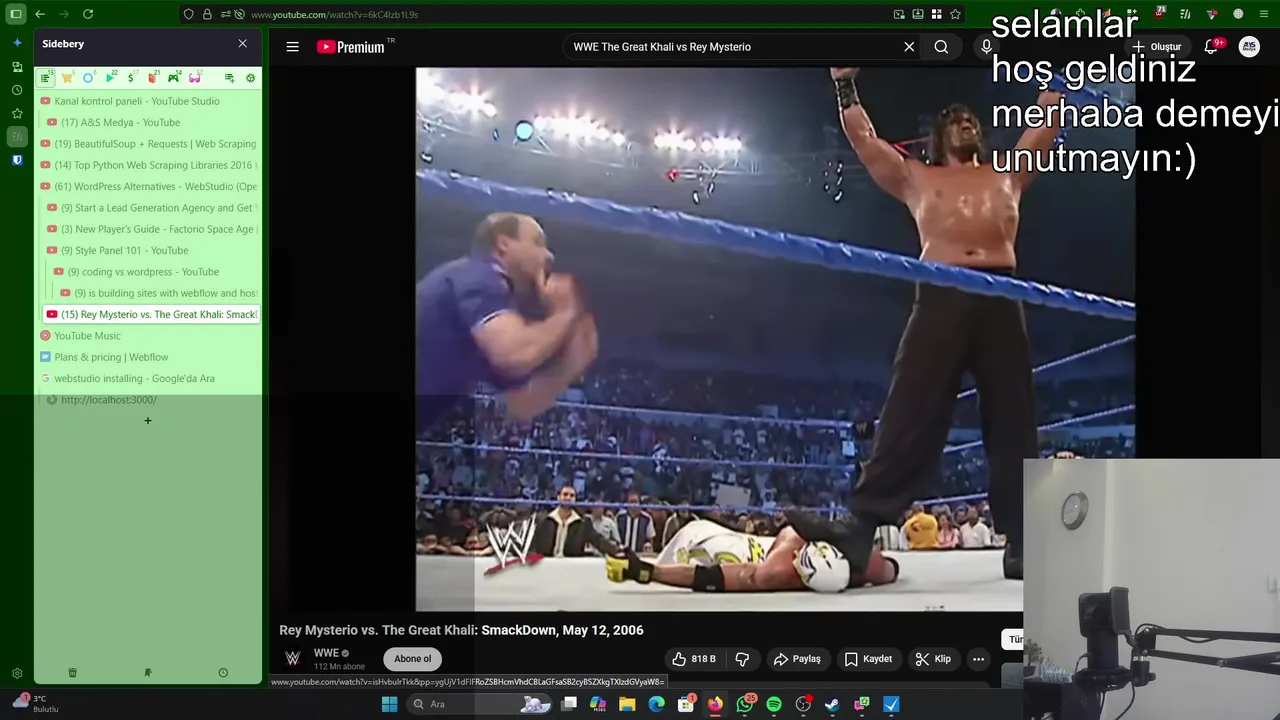
Task: Open the YouTube guide hamburger menu
Action: [x=292, y=46]
